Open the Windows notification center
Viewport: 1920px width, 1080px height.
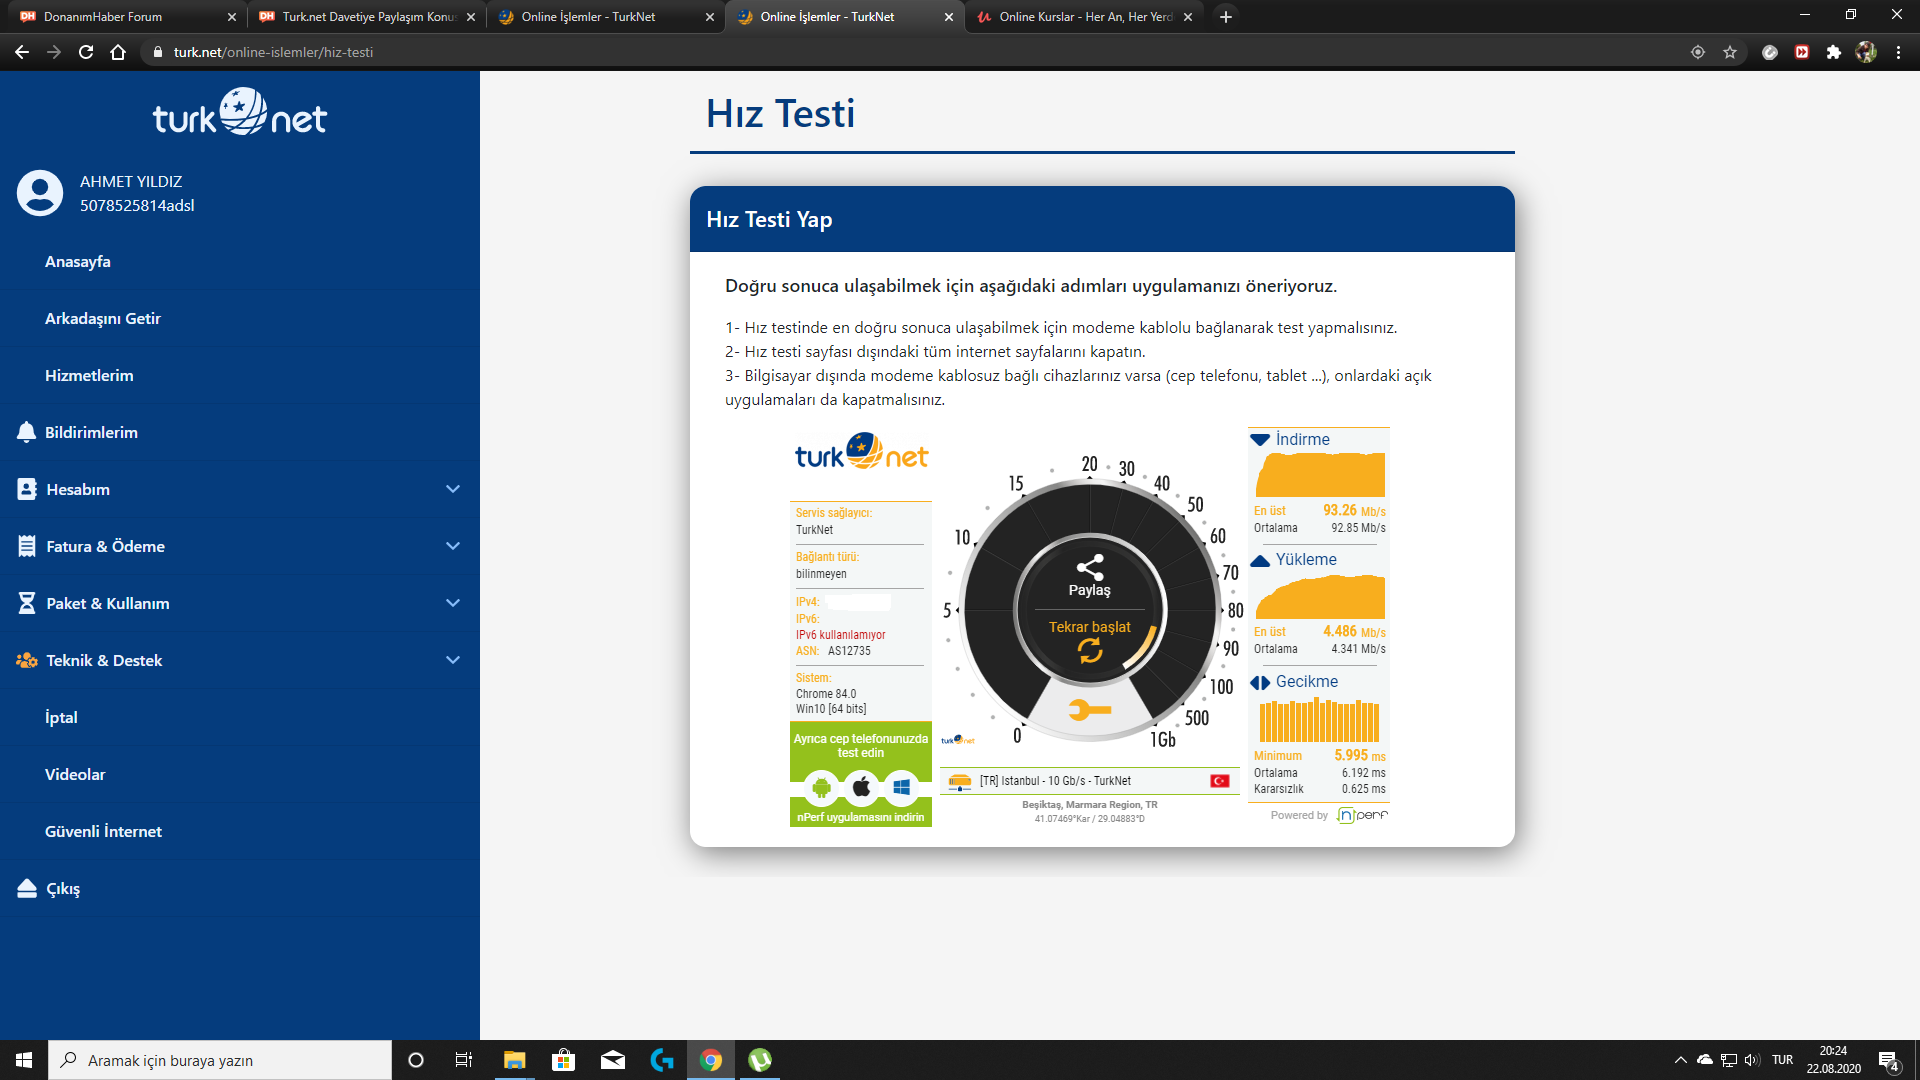[1889, 1060]
